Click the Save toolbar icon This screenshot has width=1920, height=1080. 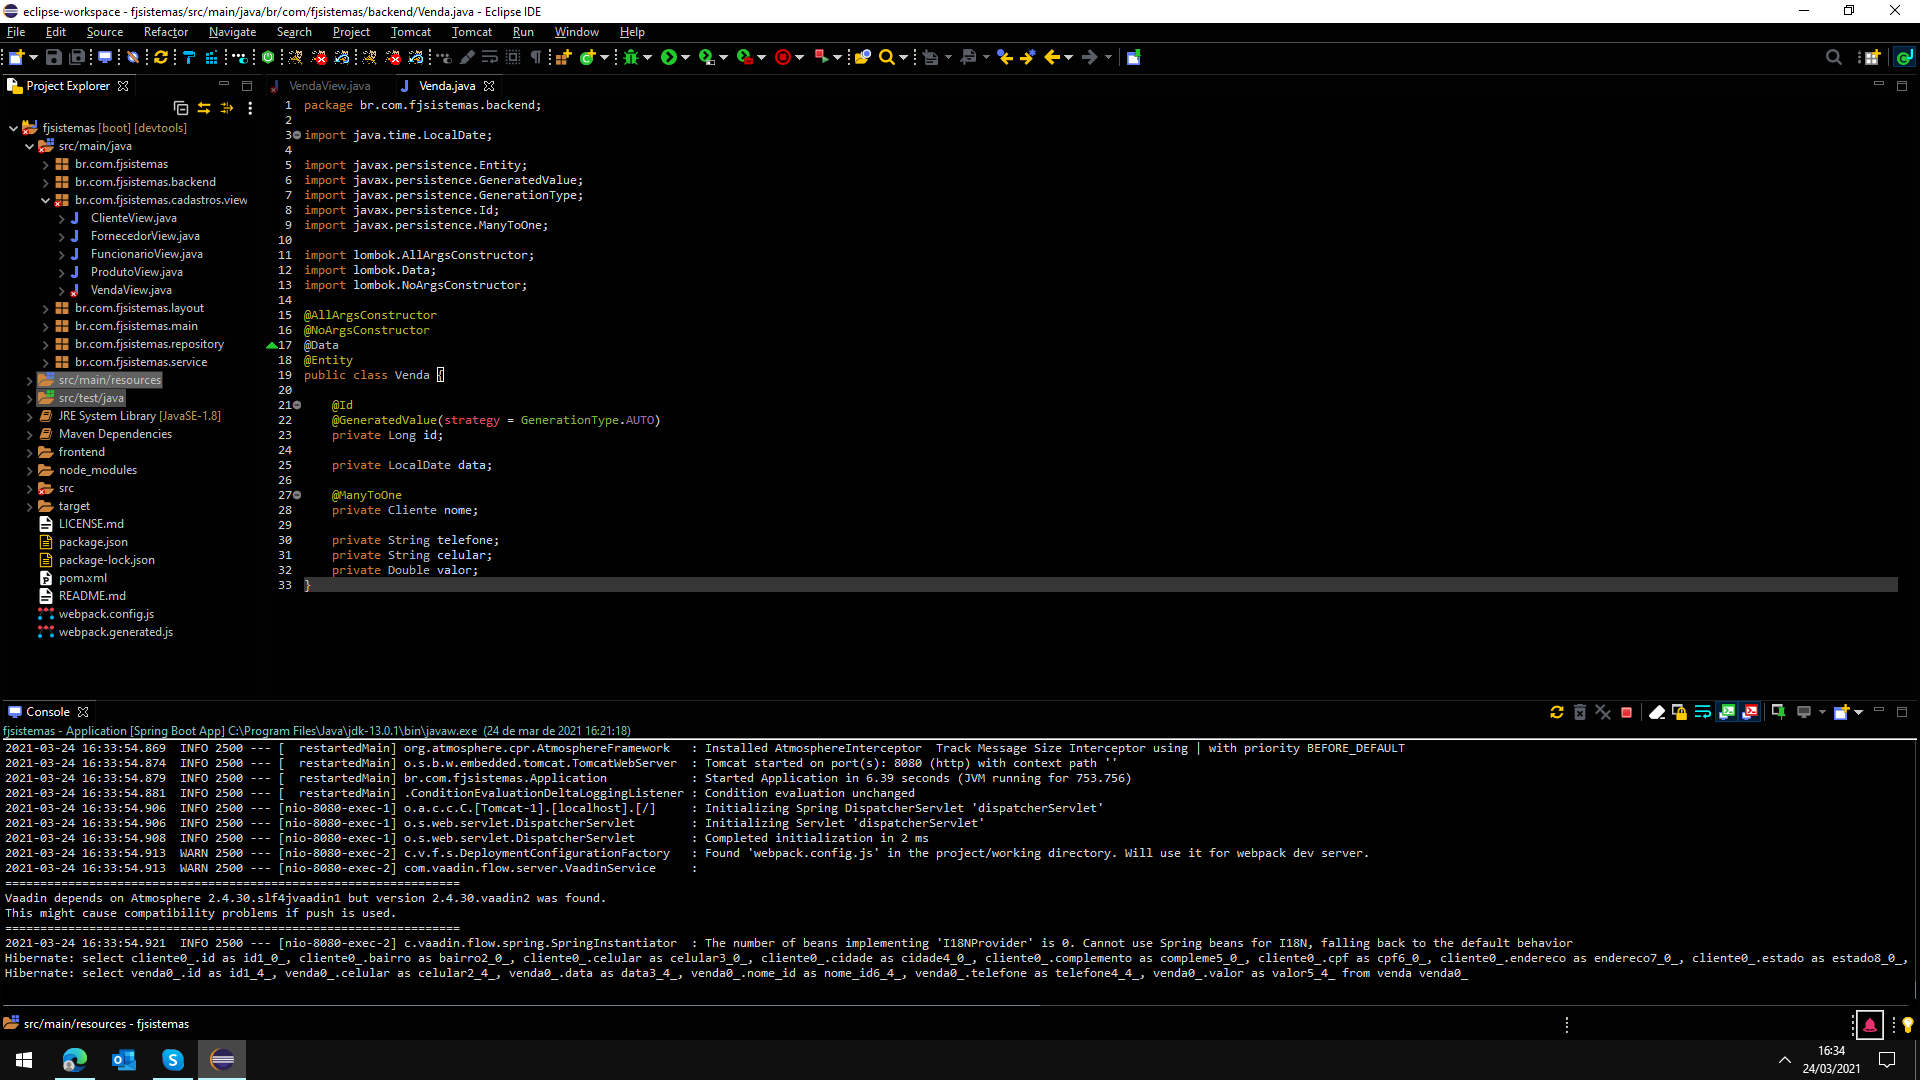coord(54,57)
